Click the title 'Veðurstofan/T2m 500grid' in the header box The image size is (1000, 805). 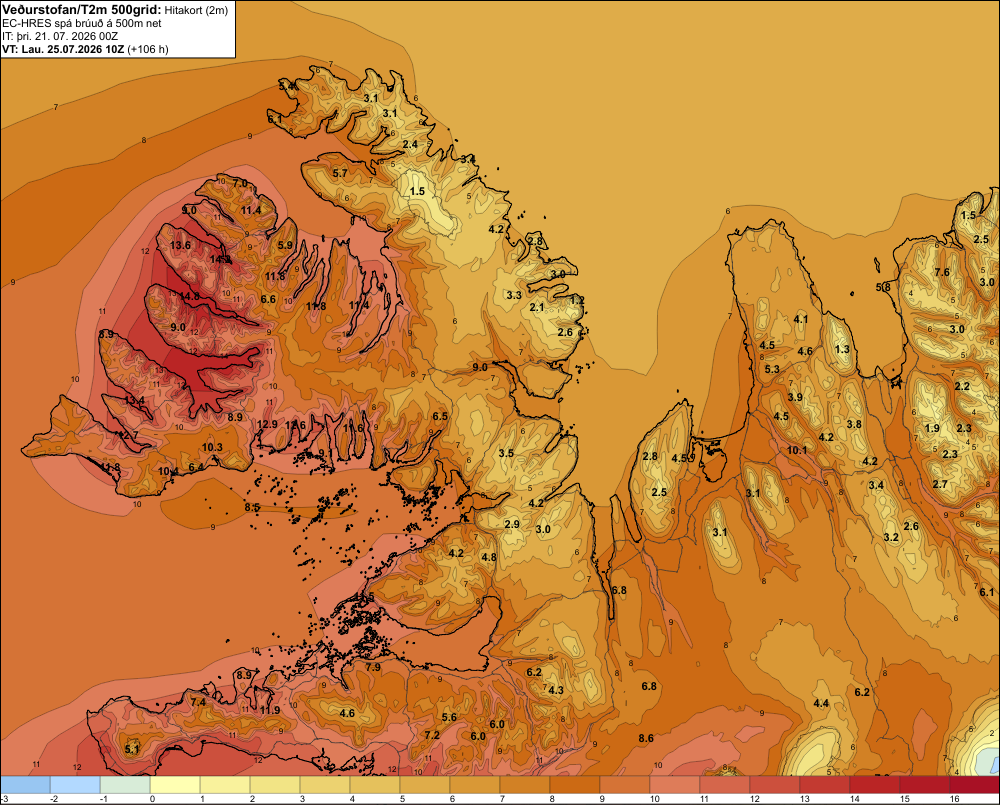pos(82,10)
